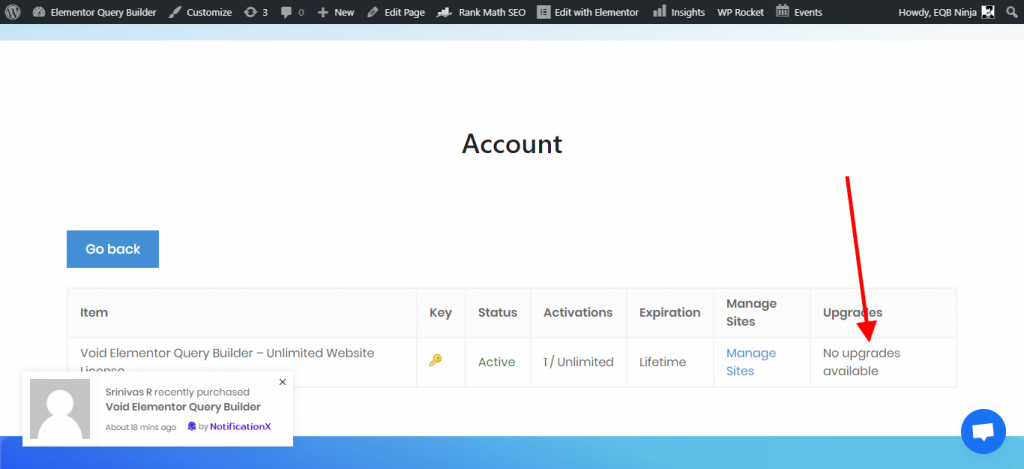Open the site dashboard gauge icon

[x=39, y=12]
